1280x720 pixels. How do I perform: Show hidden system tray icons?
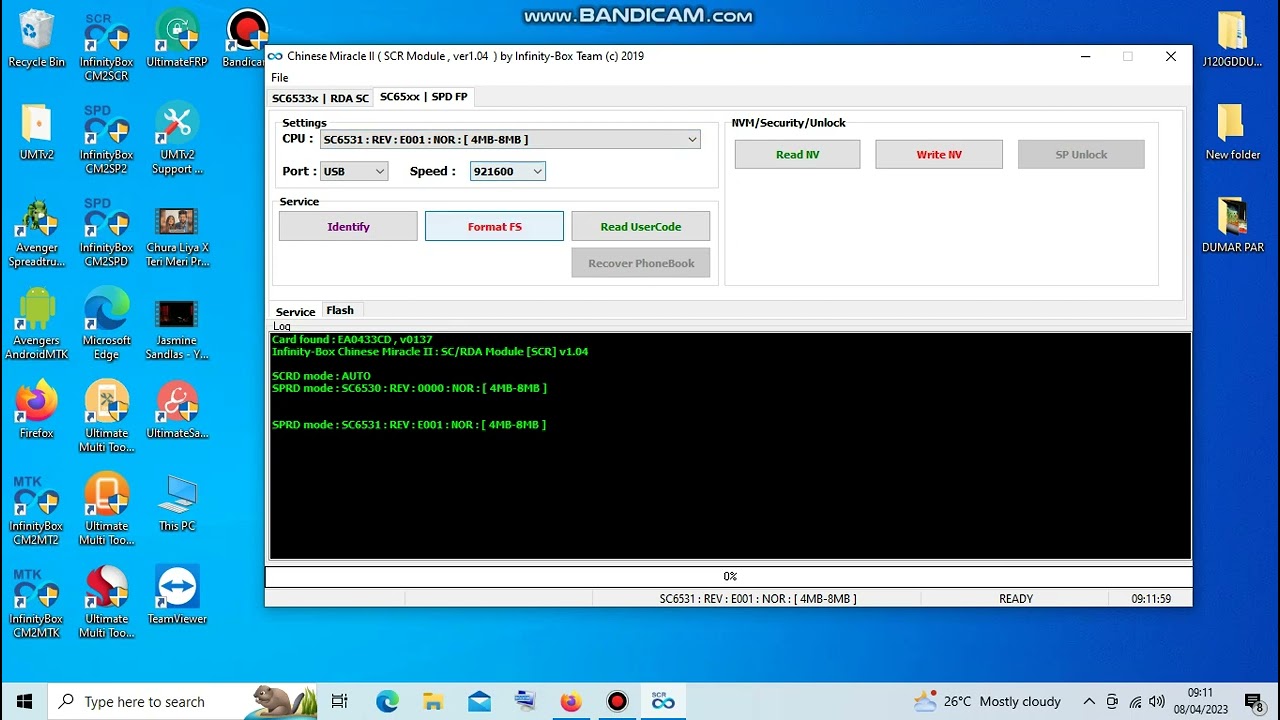(1089, 701)
